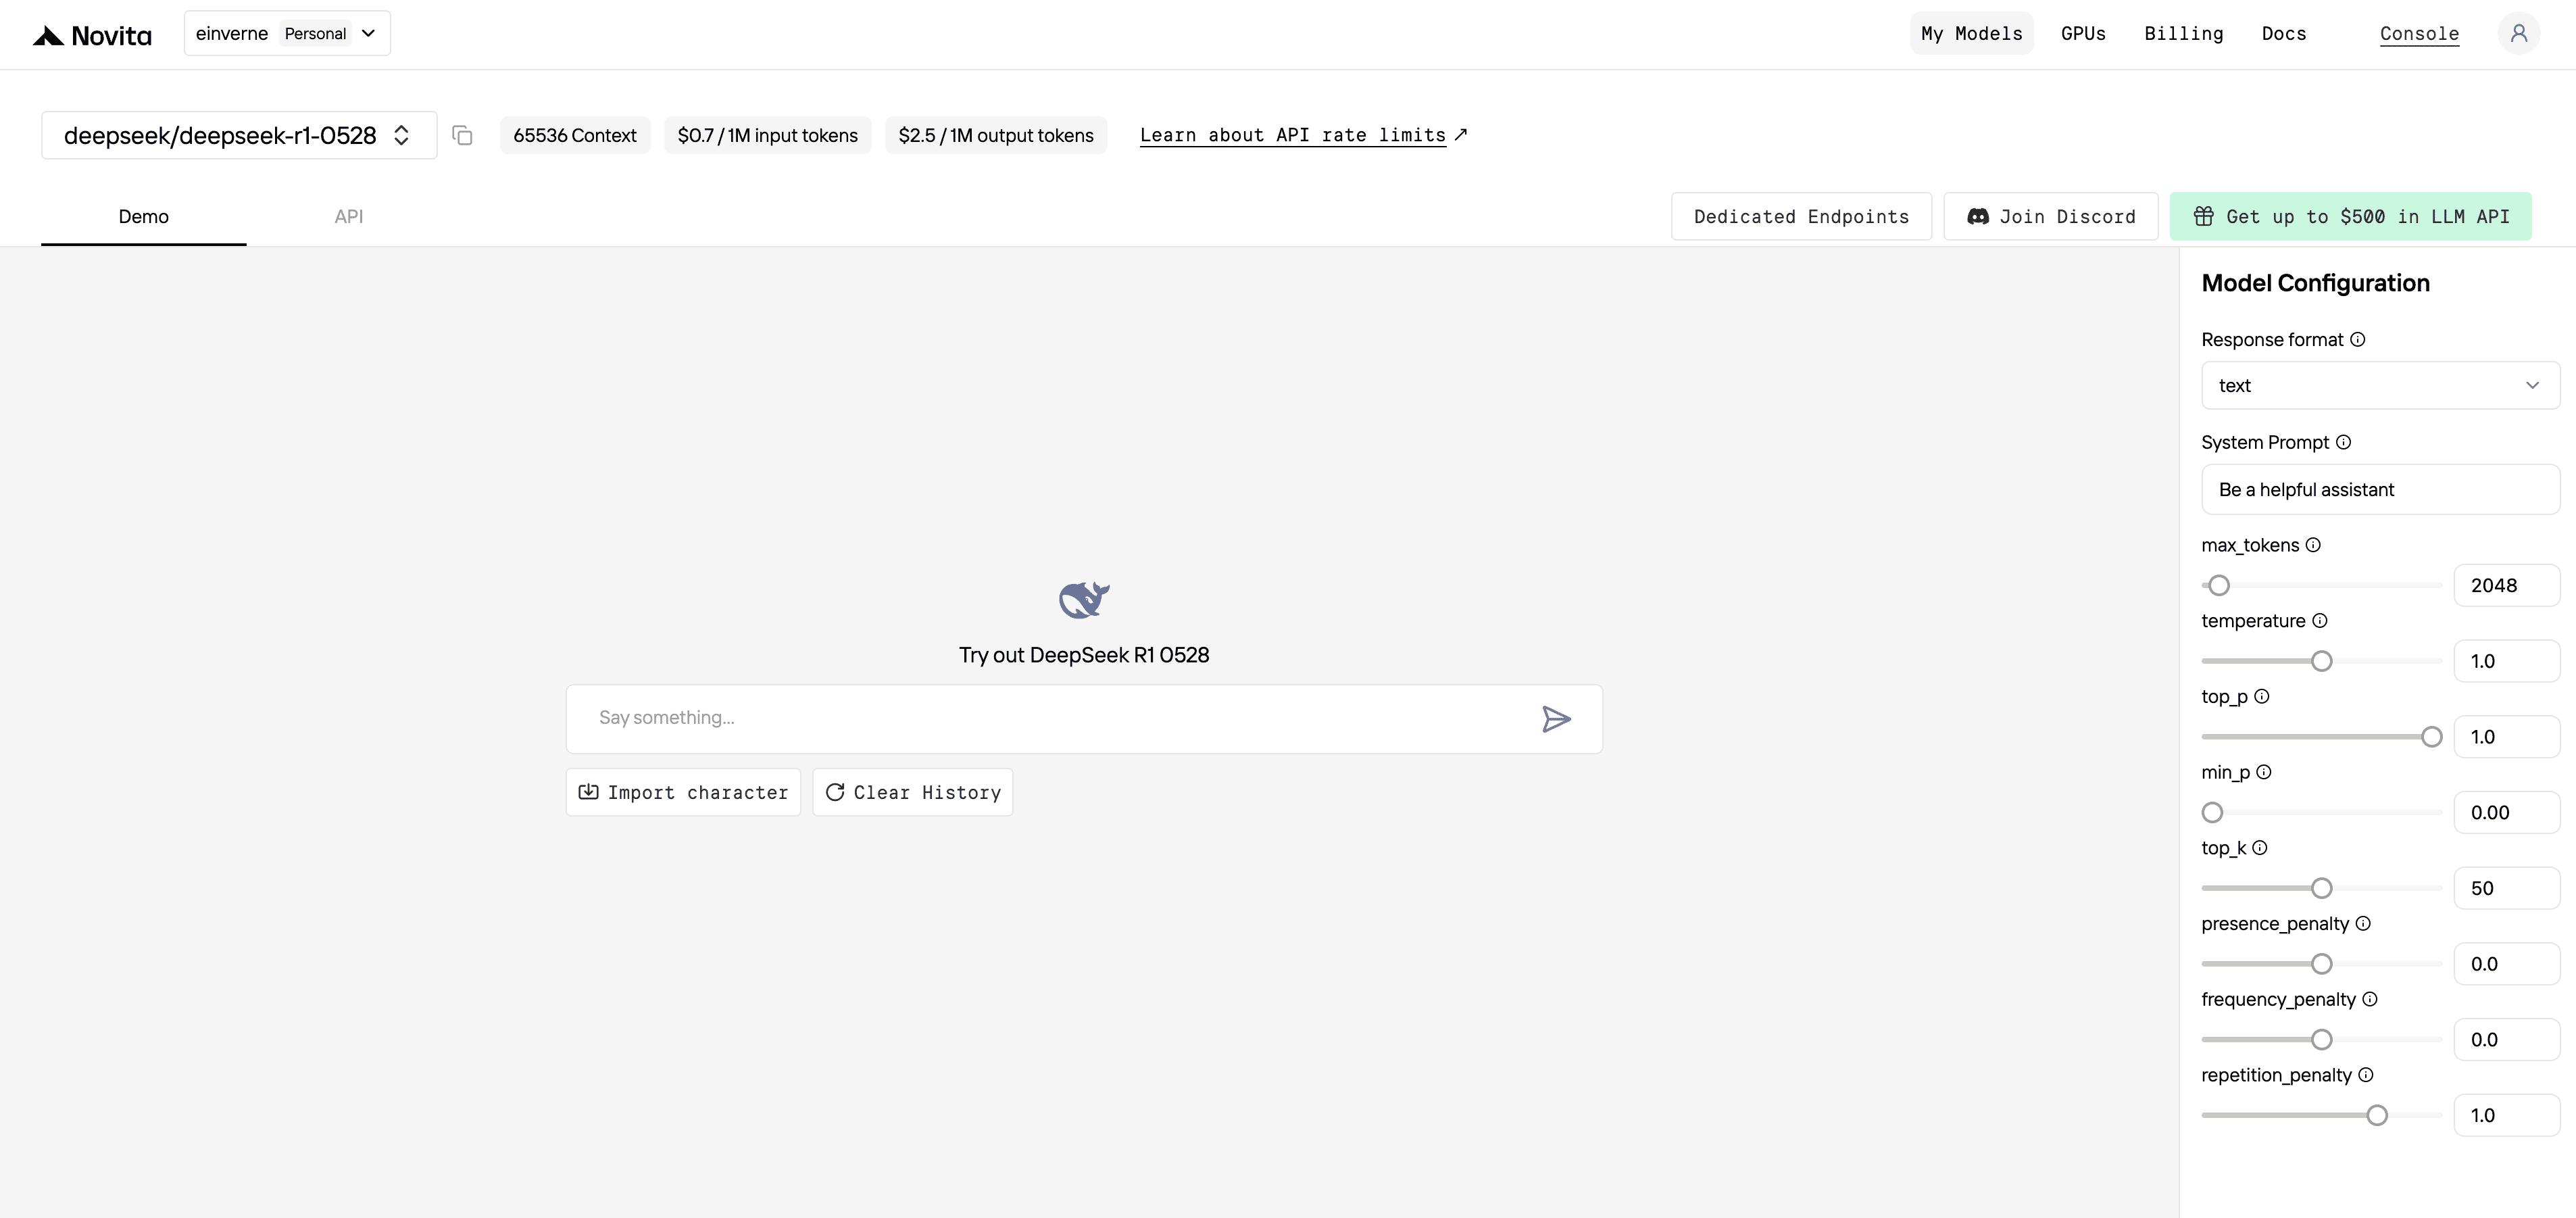This screenshot has height=1218, width=2576.
Task: Open the user profile avatar icon
Action: [x=2518, y=33]
